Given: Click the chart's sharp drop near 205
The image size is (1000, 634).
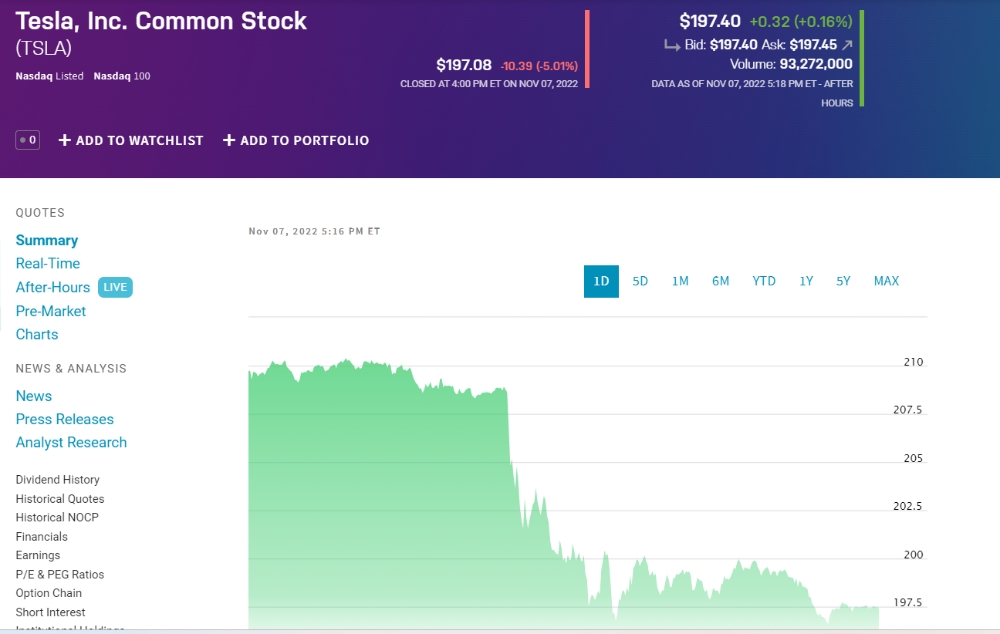Looking at the screenshot, I should 511,458.
